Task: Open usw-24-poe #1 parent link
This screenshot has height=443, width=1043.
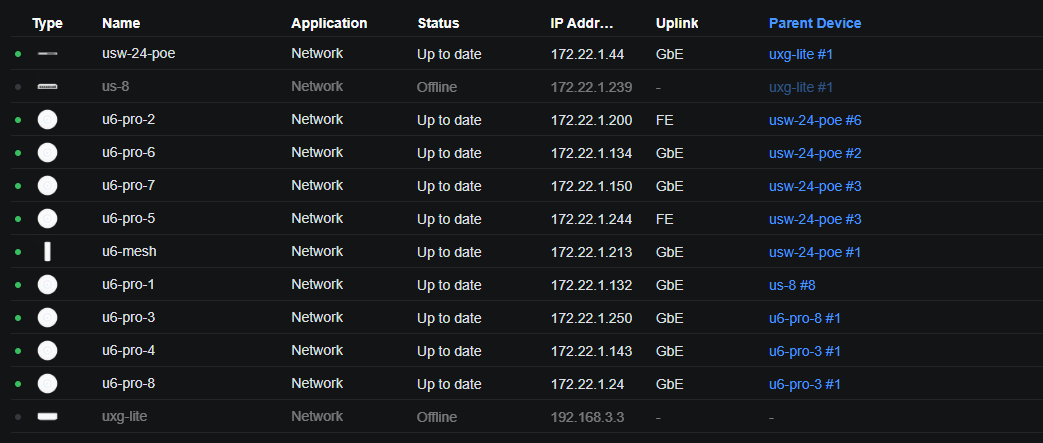Action: tap(815, 252)
